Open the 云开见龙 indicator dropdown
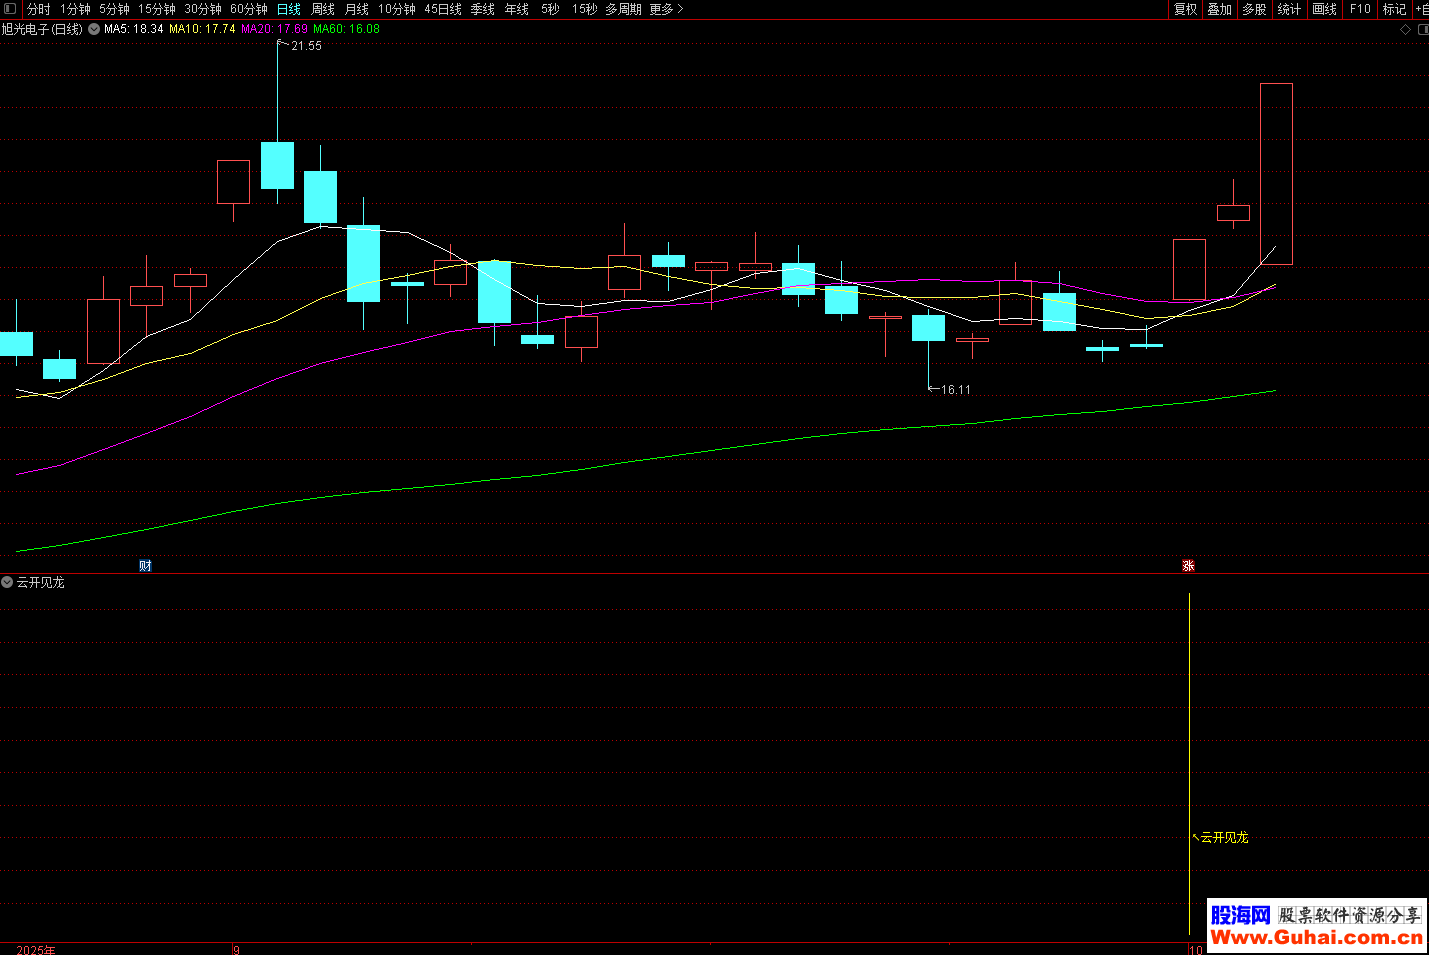The width and height of the screenshot is (1429, 955). click(7, 582)
